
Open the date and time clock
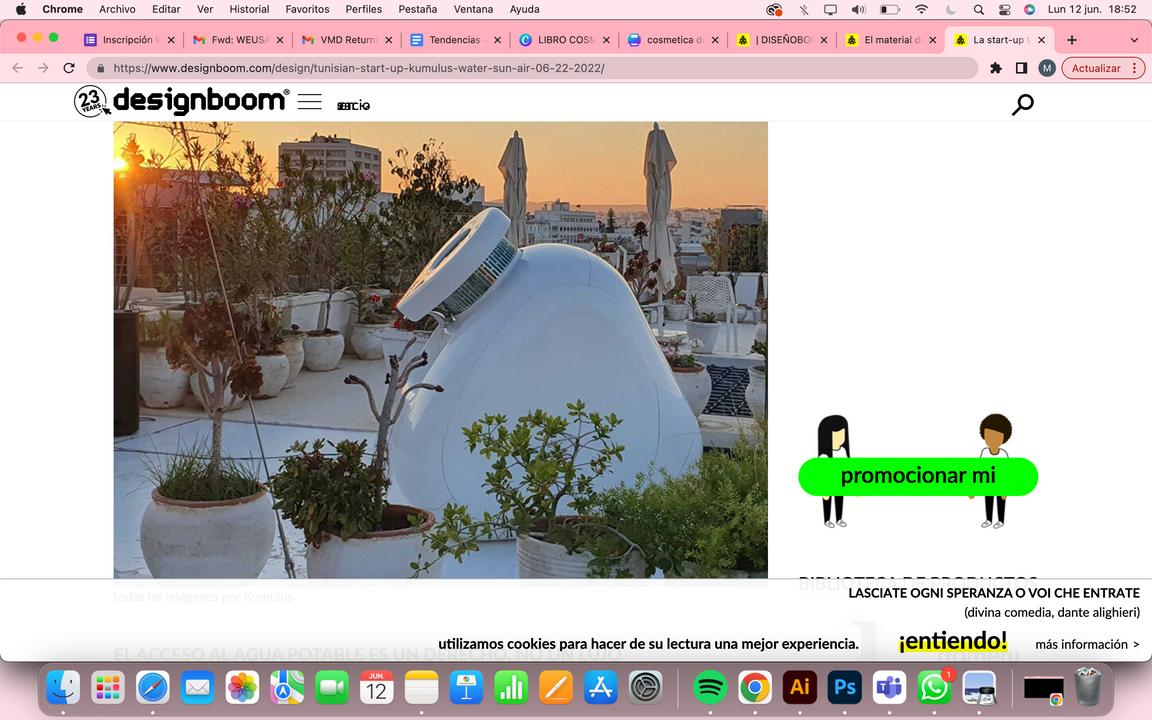click(1092, 10)
